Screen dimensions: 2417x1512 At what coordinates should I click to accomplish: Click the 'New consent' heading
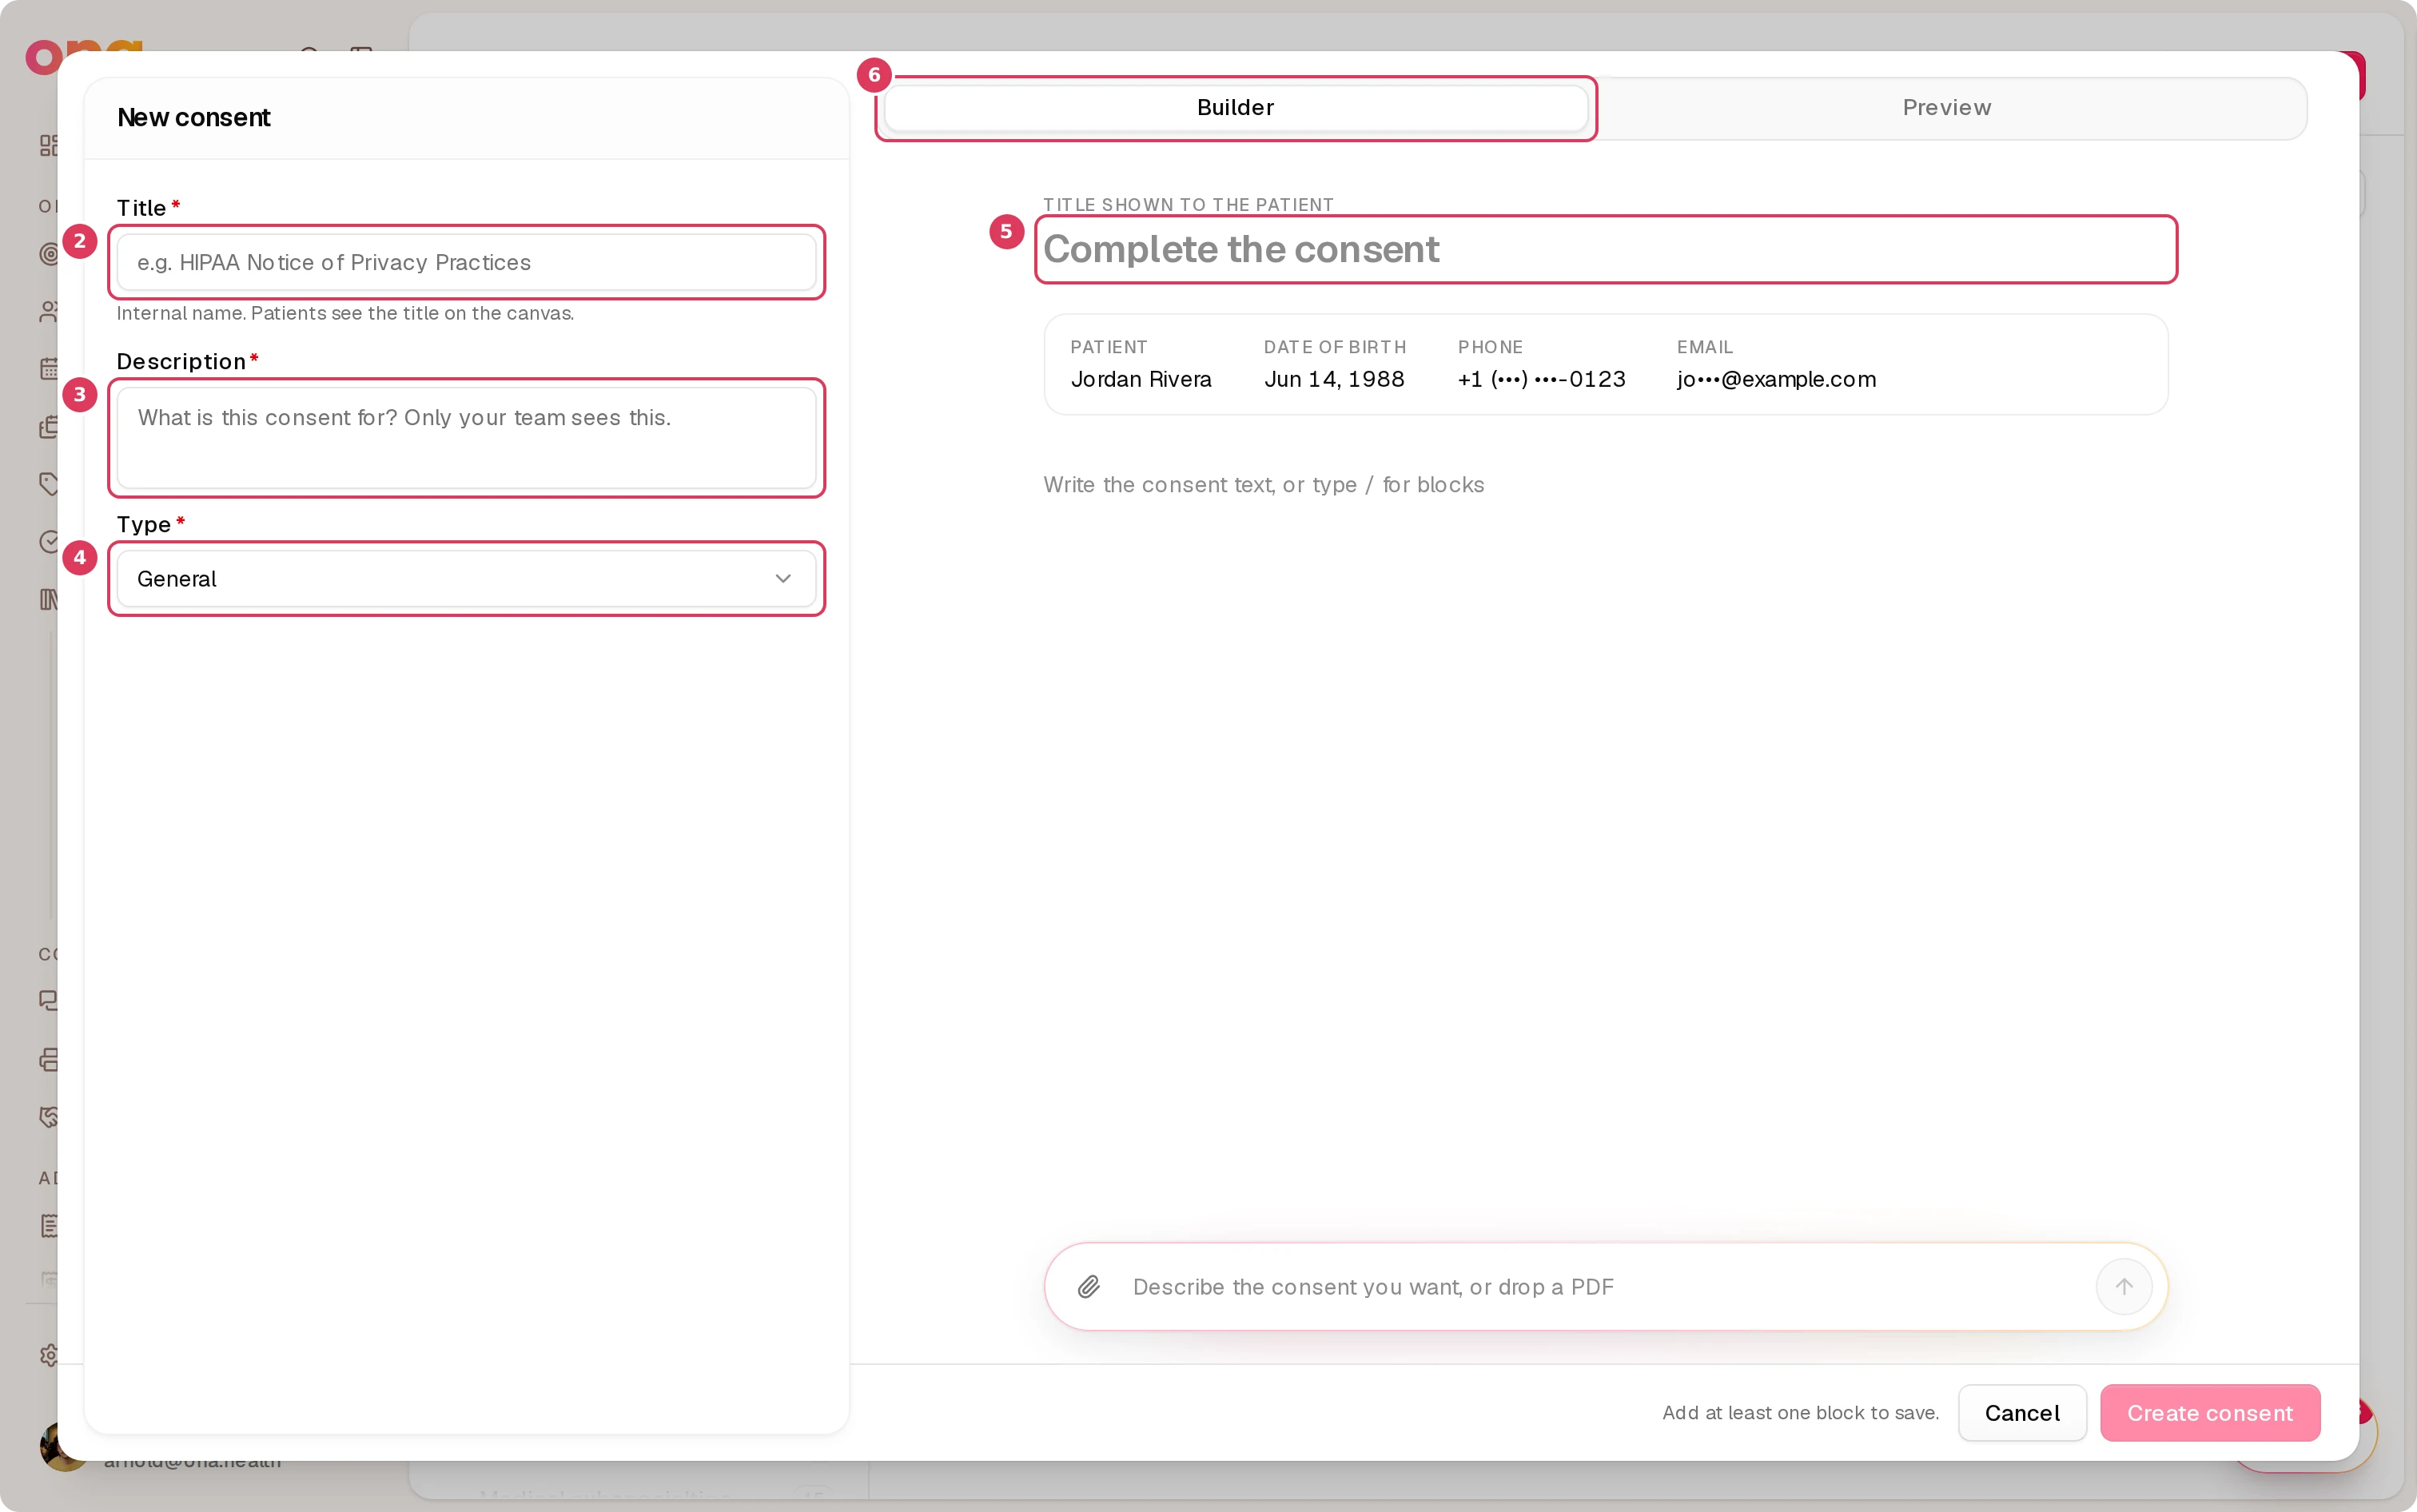[x=194, y=118]
